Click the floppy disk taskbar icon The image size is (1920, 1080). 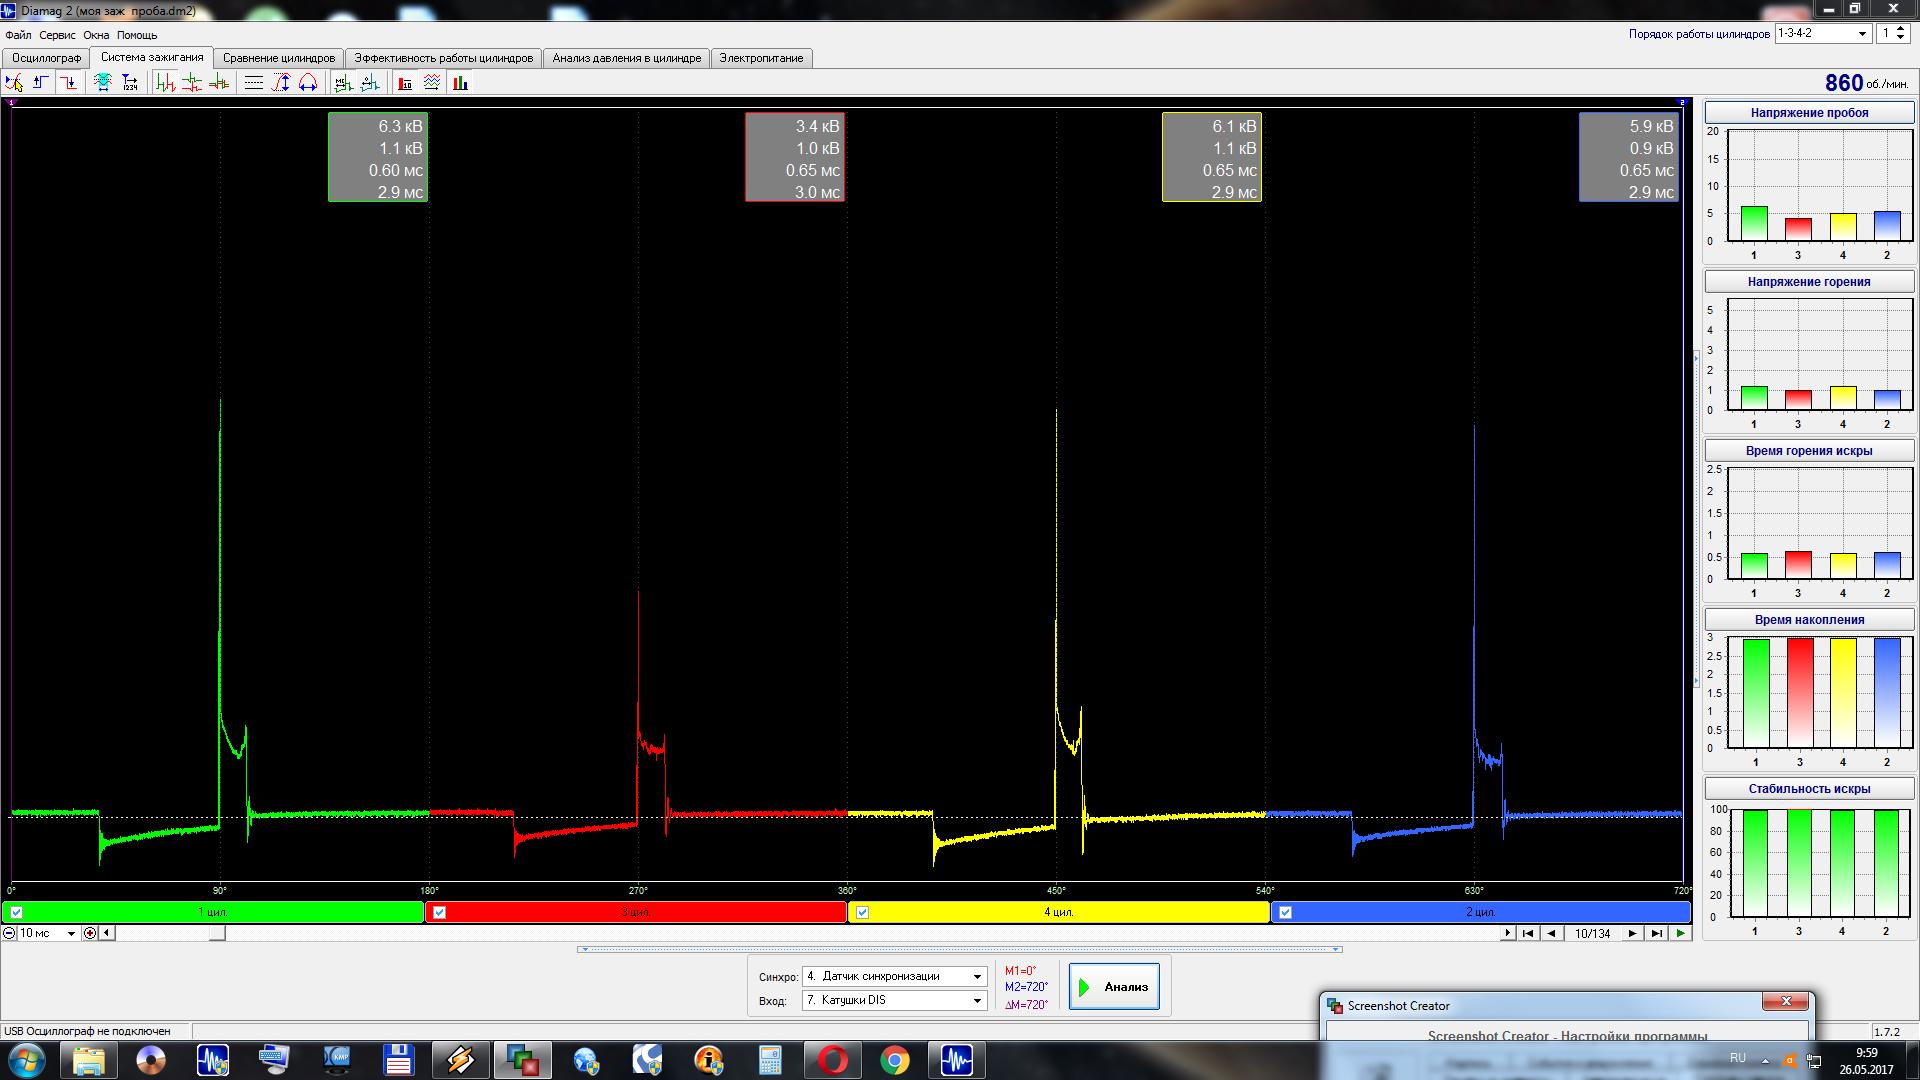point(399,1060)
